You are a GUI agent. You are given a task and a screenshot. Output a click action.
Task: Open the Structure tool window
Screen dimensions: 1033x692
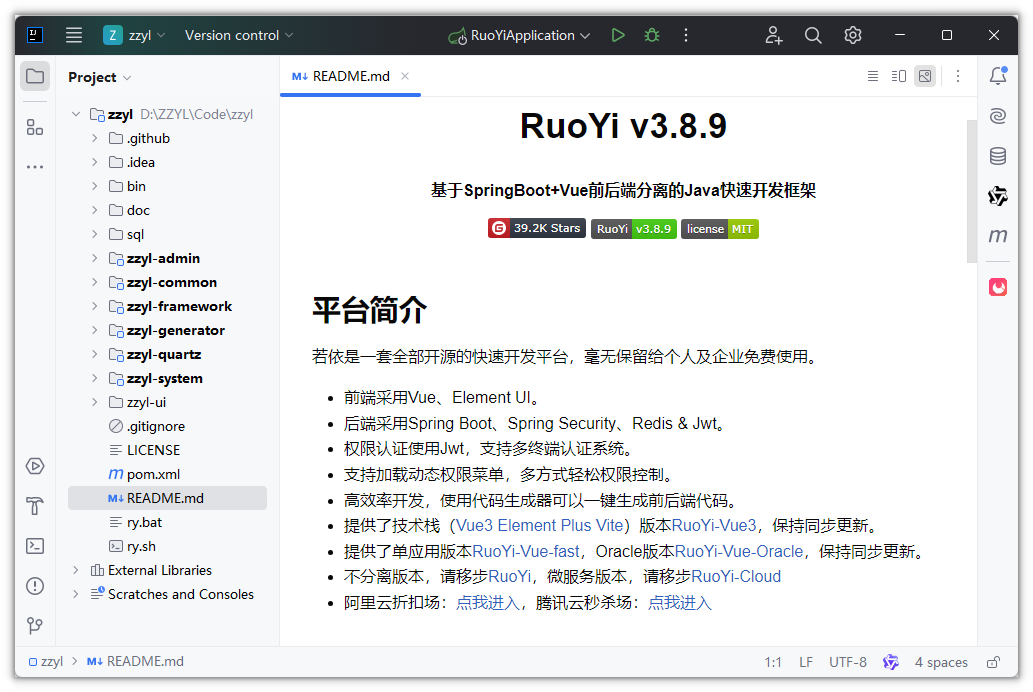[x=35, y=127]
